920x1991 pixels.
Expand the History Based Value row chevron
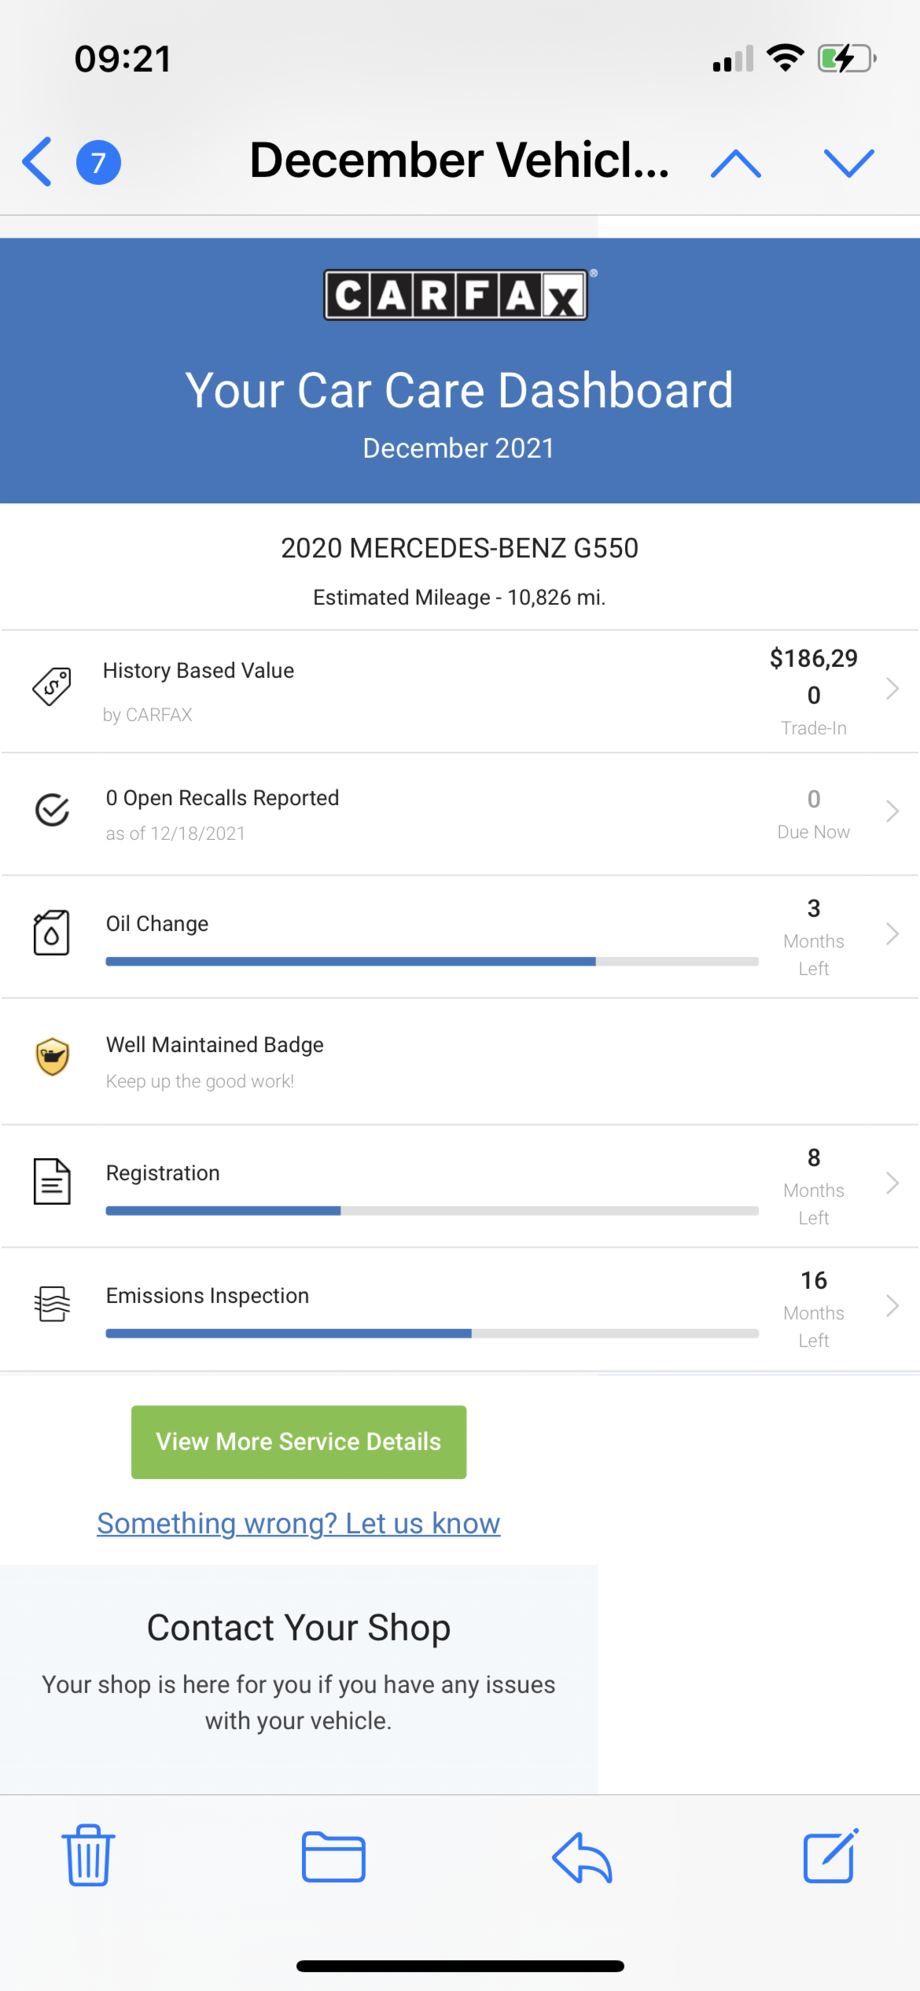pyautogui.click(x=892, y=689)
